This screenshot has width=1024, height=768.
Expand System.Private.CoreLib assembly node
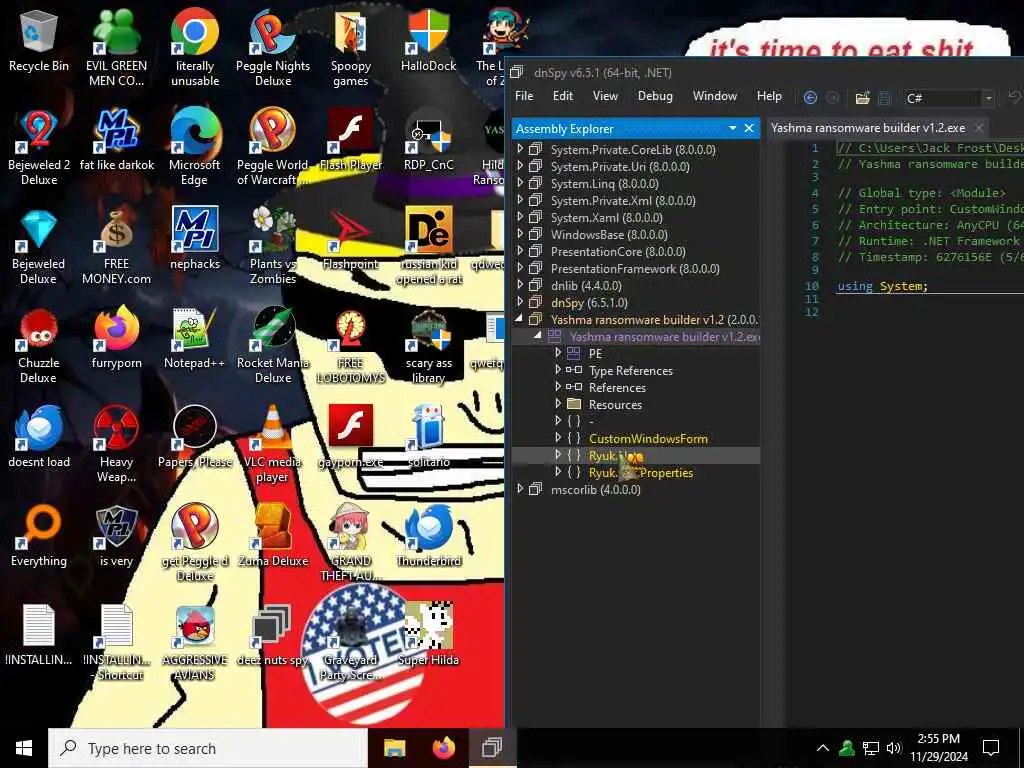tap(520, 150)
